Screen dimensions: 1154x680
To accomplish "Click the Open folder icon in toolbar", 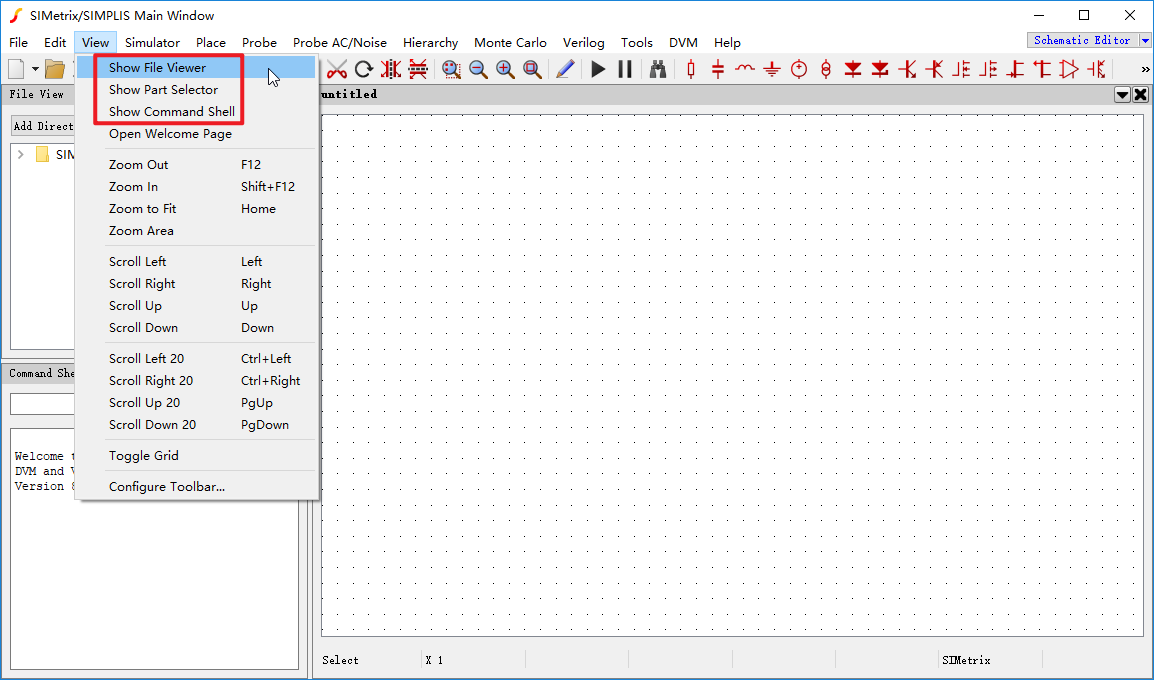I will [x=55, y=69].
